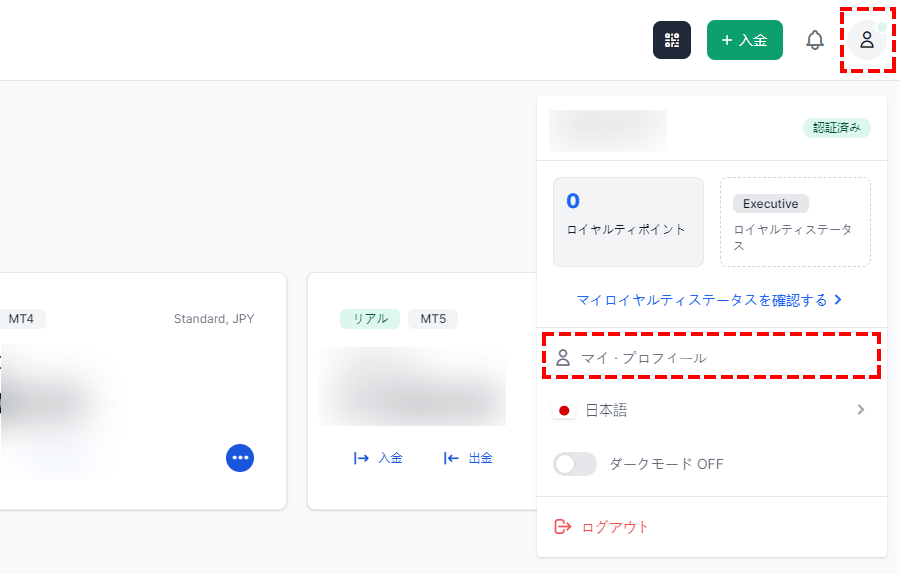Click the green 入金 deposit button

click(744, 40)
